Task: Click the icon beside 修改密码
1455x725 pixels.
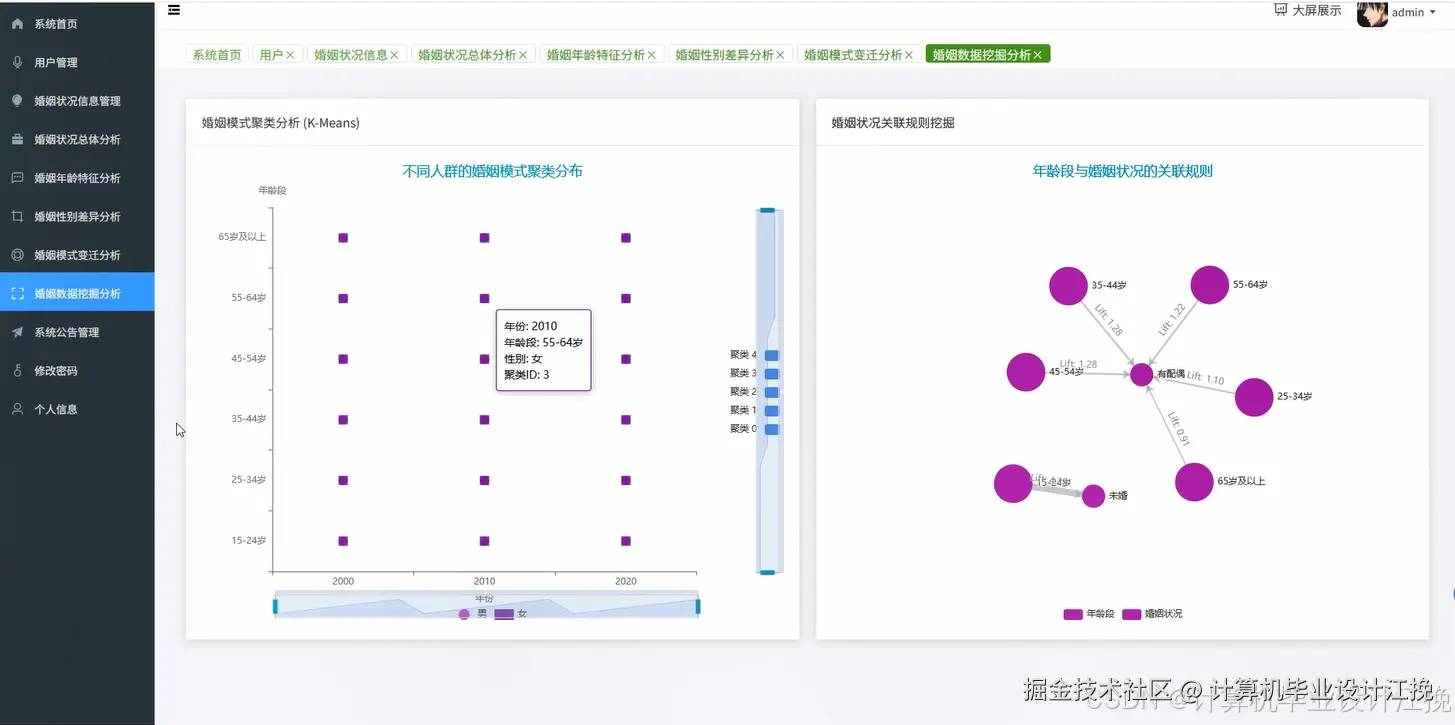Action: tap(17, 370)
